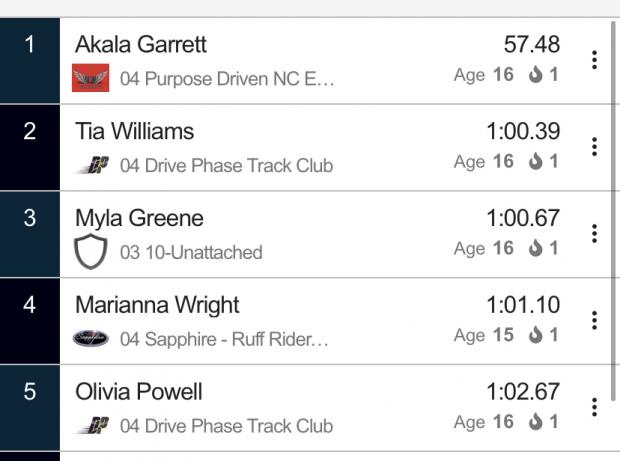Click the Sapphire oval team logo
620x461 pixels.
tap(91, 338)
